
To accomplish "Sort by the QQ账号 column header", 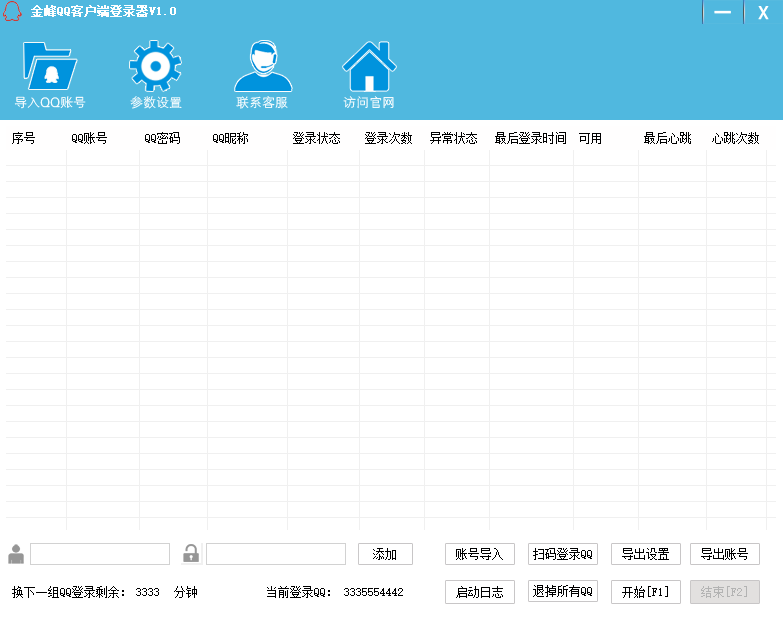I will click(x=89, y=138).
